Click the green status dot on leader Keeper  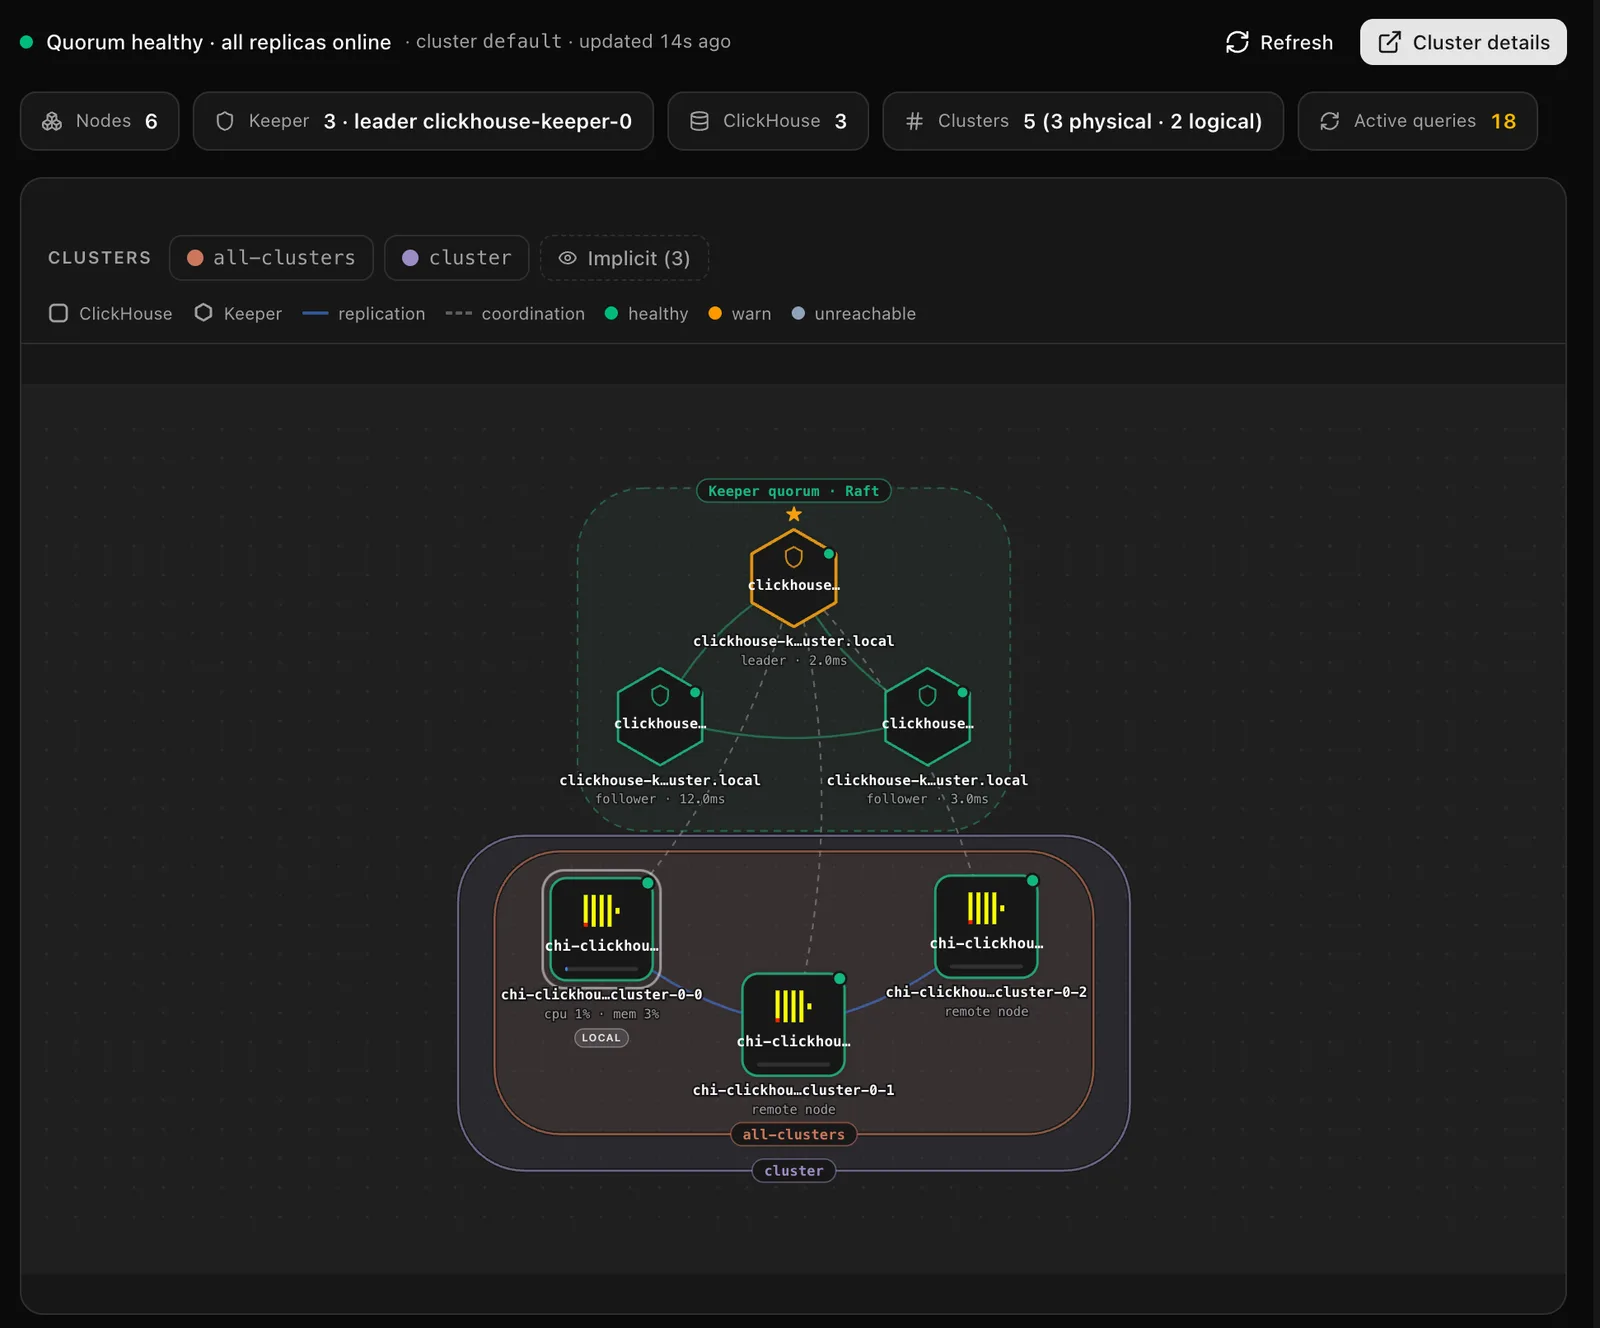tap(829, 553)
